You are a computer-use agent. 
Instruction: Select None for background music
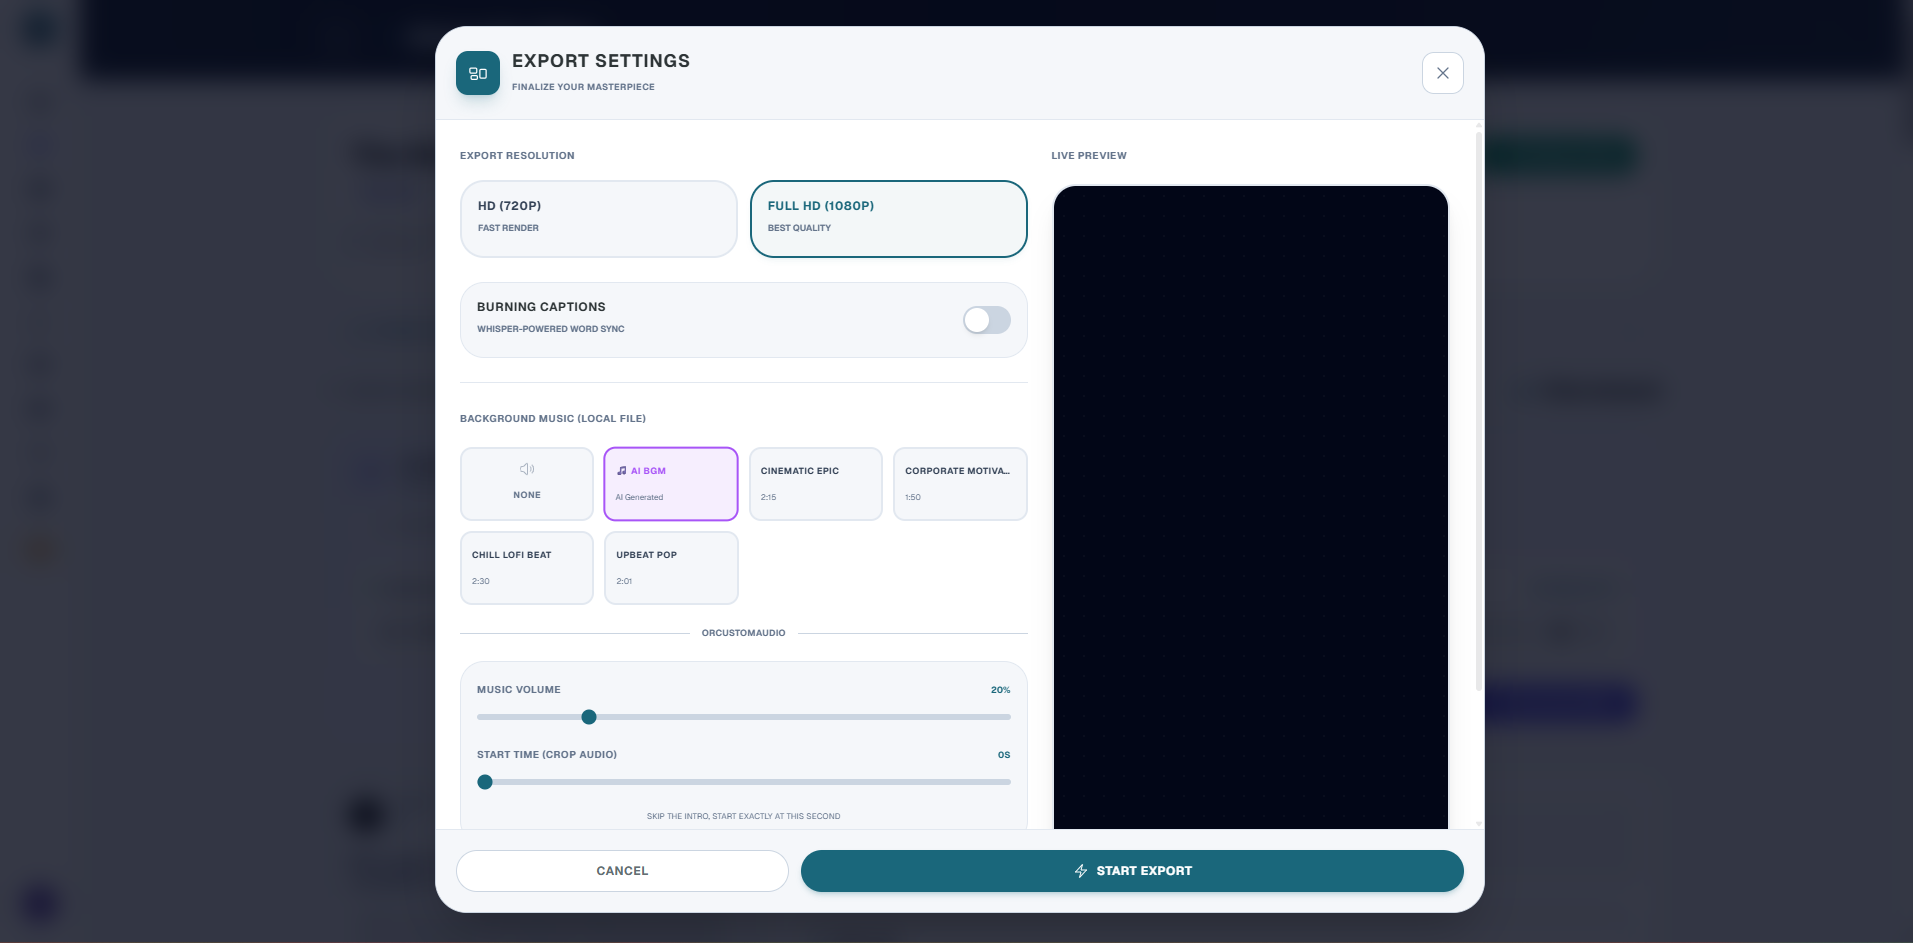click(527, 484)
